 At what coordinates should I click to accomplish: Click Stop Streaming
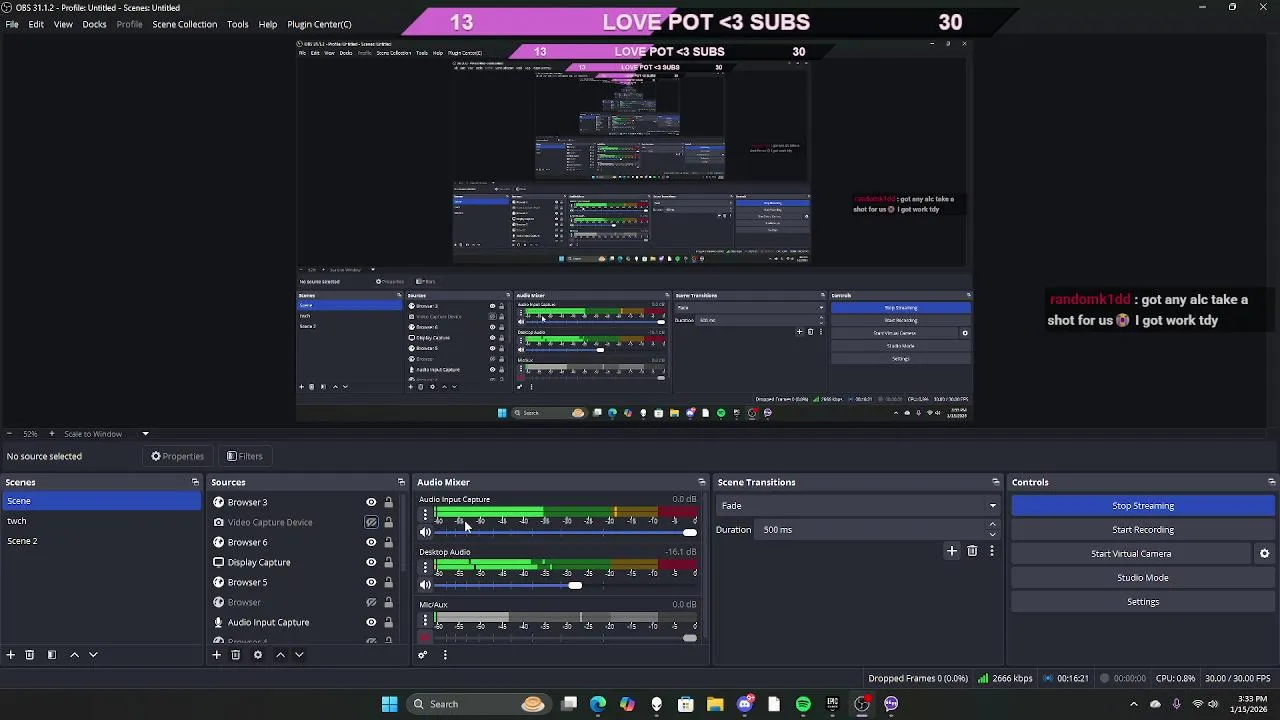[1143, 506]
